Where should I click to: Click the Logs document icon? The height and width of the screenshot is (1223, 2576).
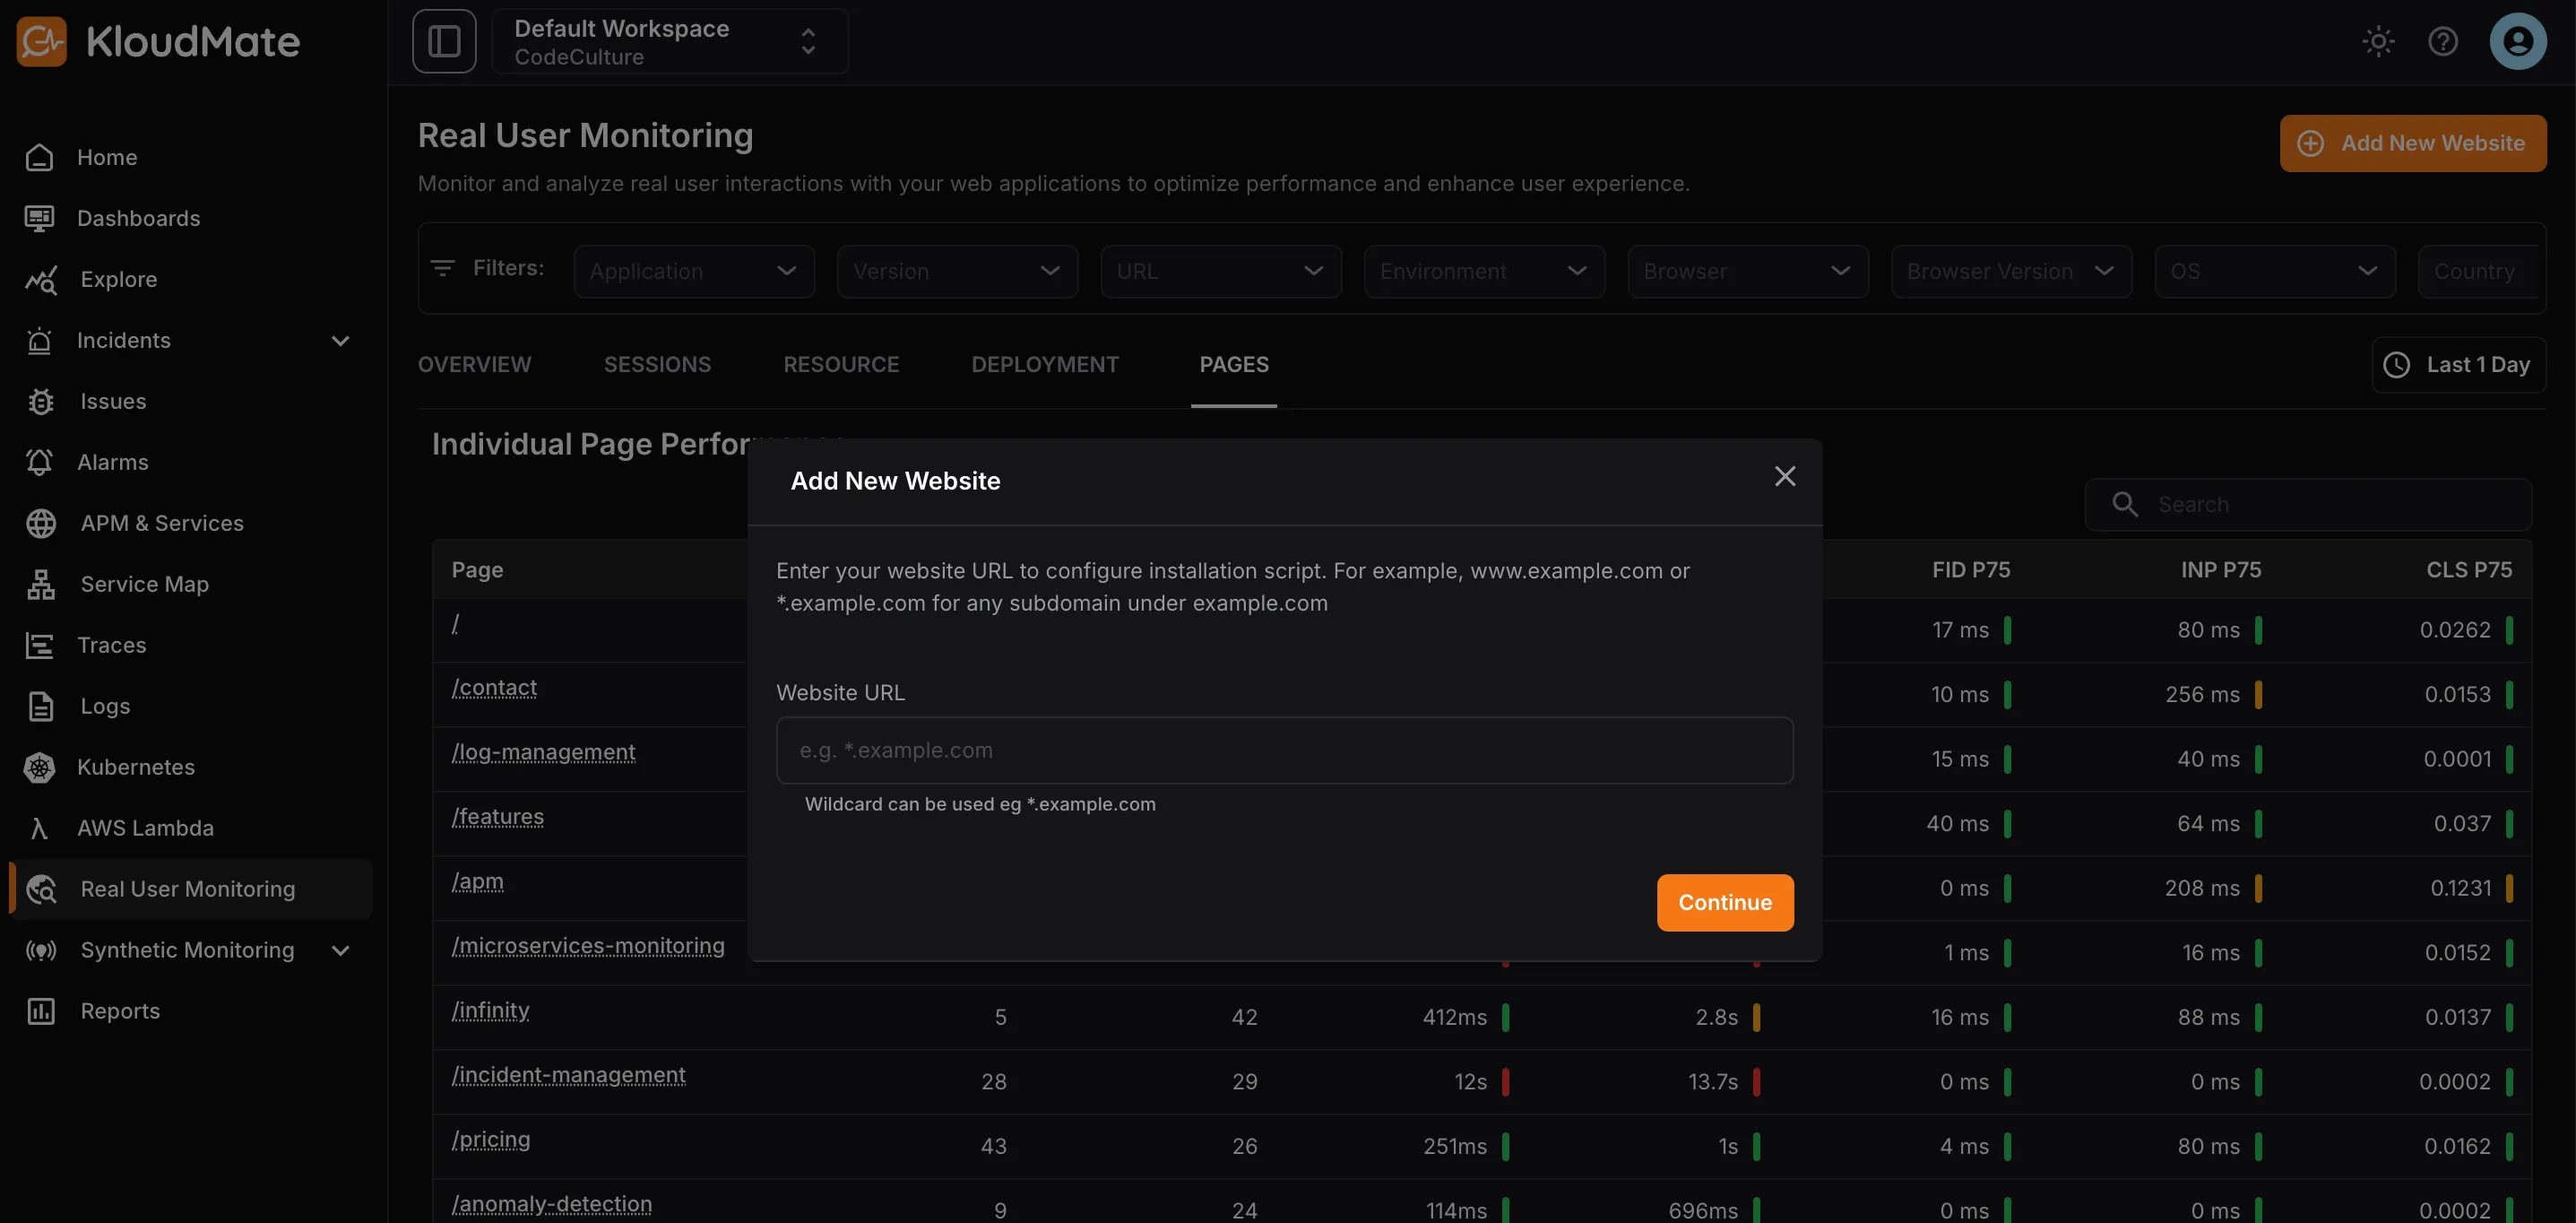coord(41,706)
